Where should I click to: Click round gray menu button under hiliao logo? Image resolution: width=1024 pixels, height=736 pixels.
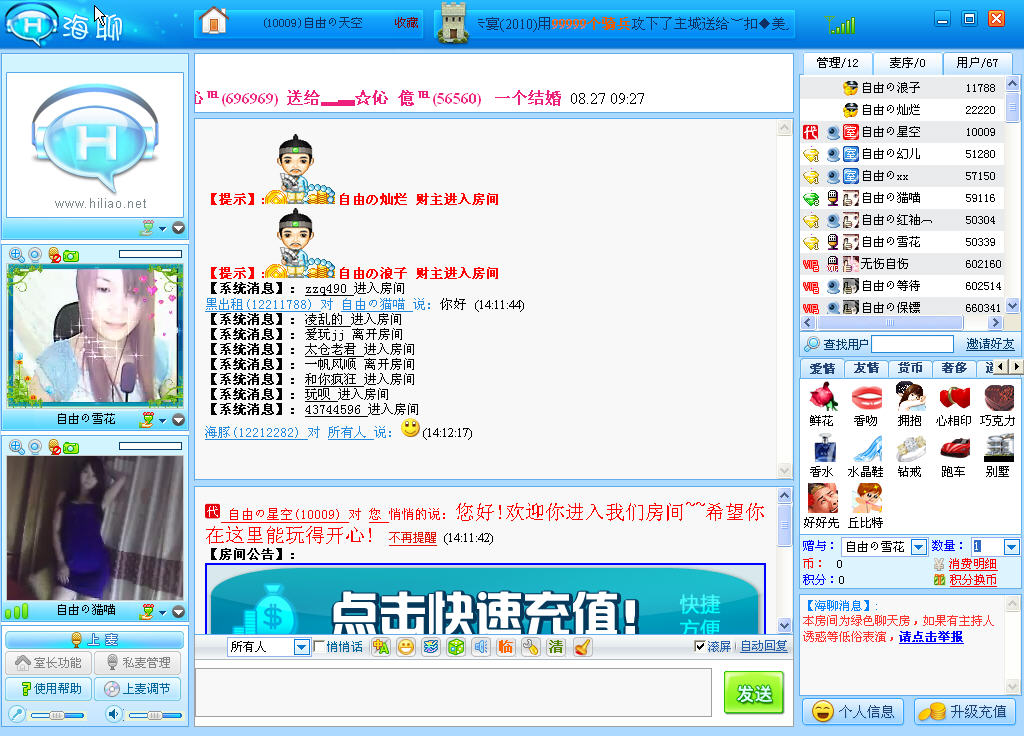tap(178, 228)
